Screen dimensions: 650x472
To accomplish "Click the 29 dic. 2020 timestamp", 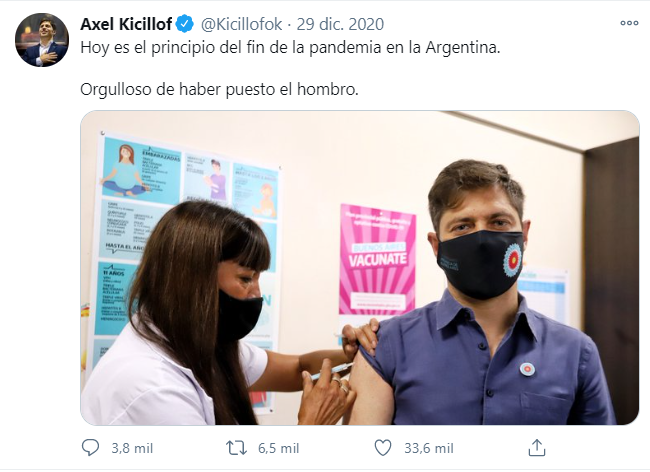I will [340, 24].
